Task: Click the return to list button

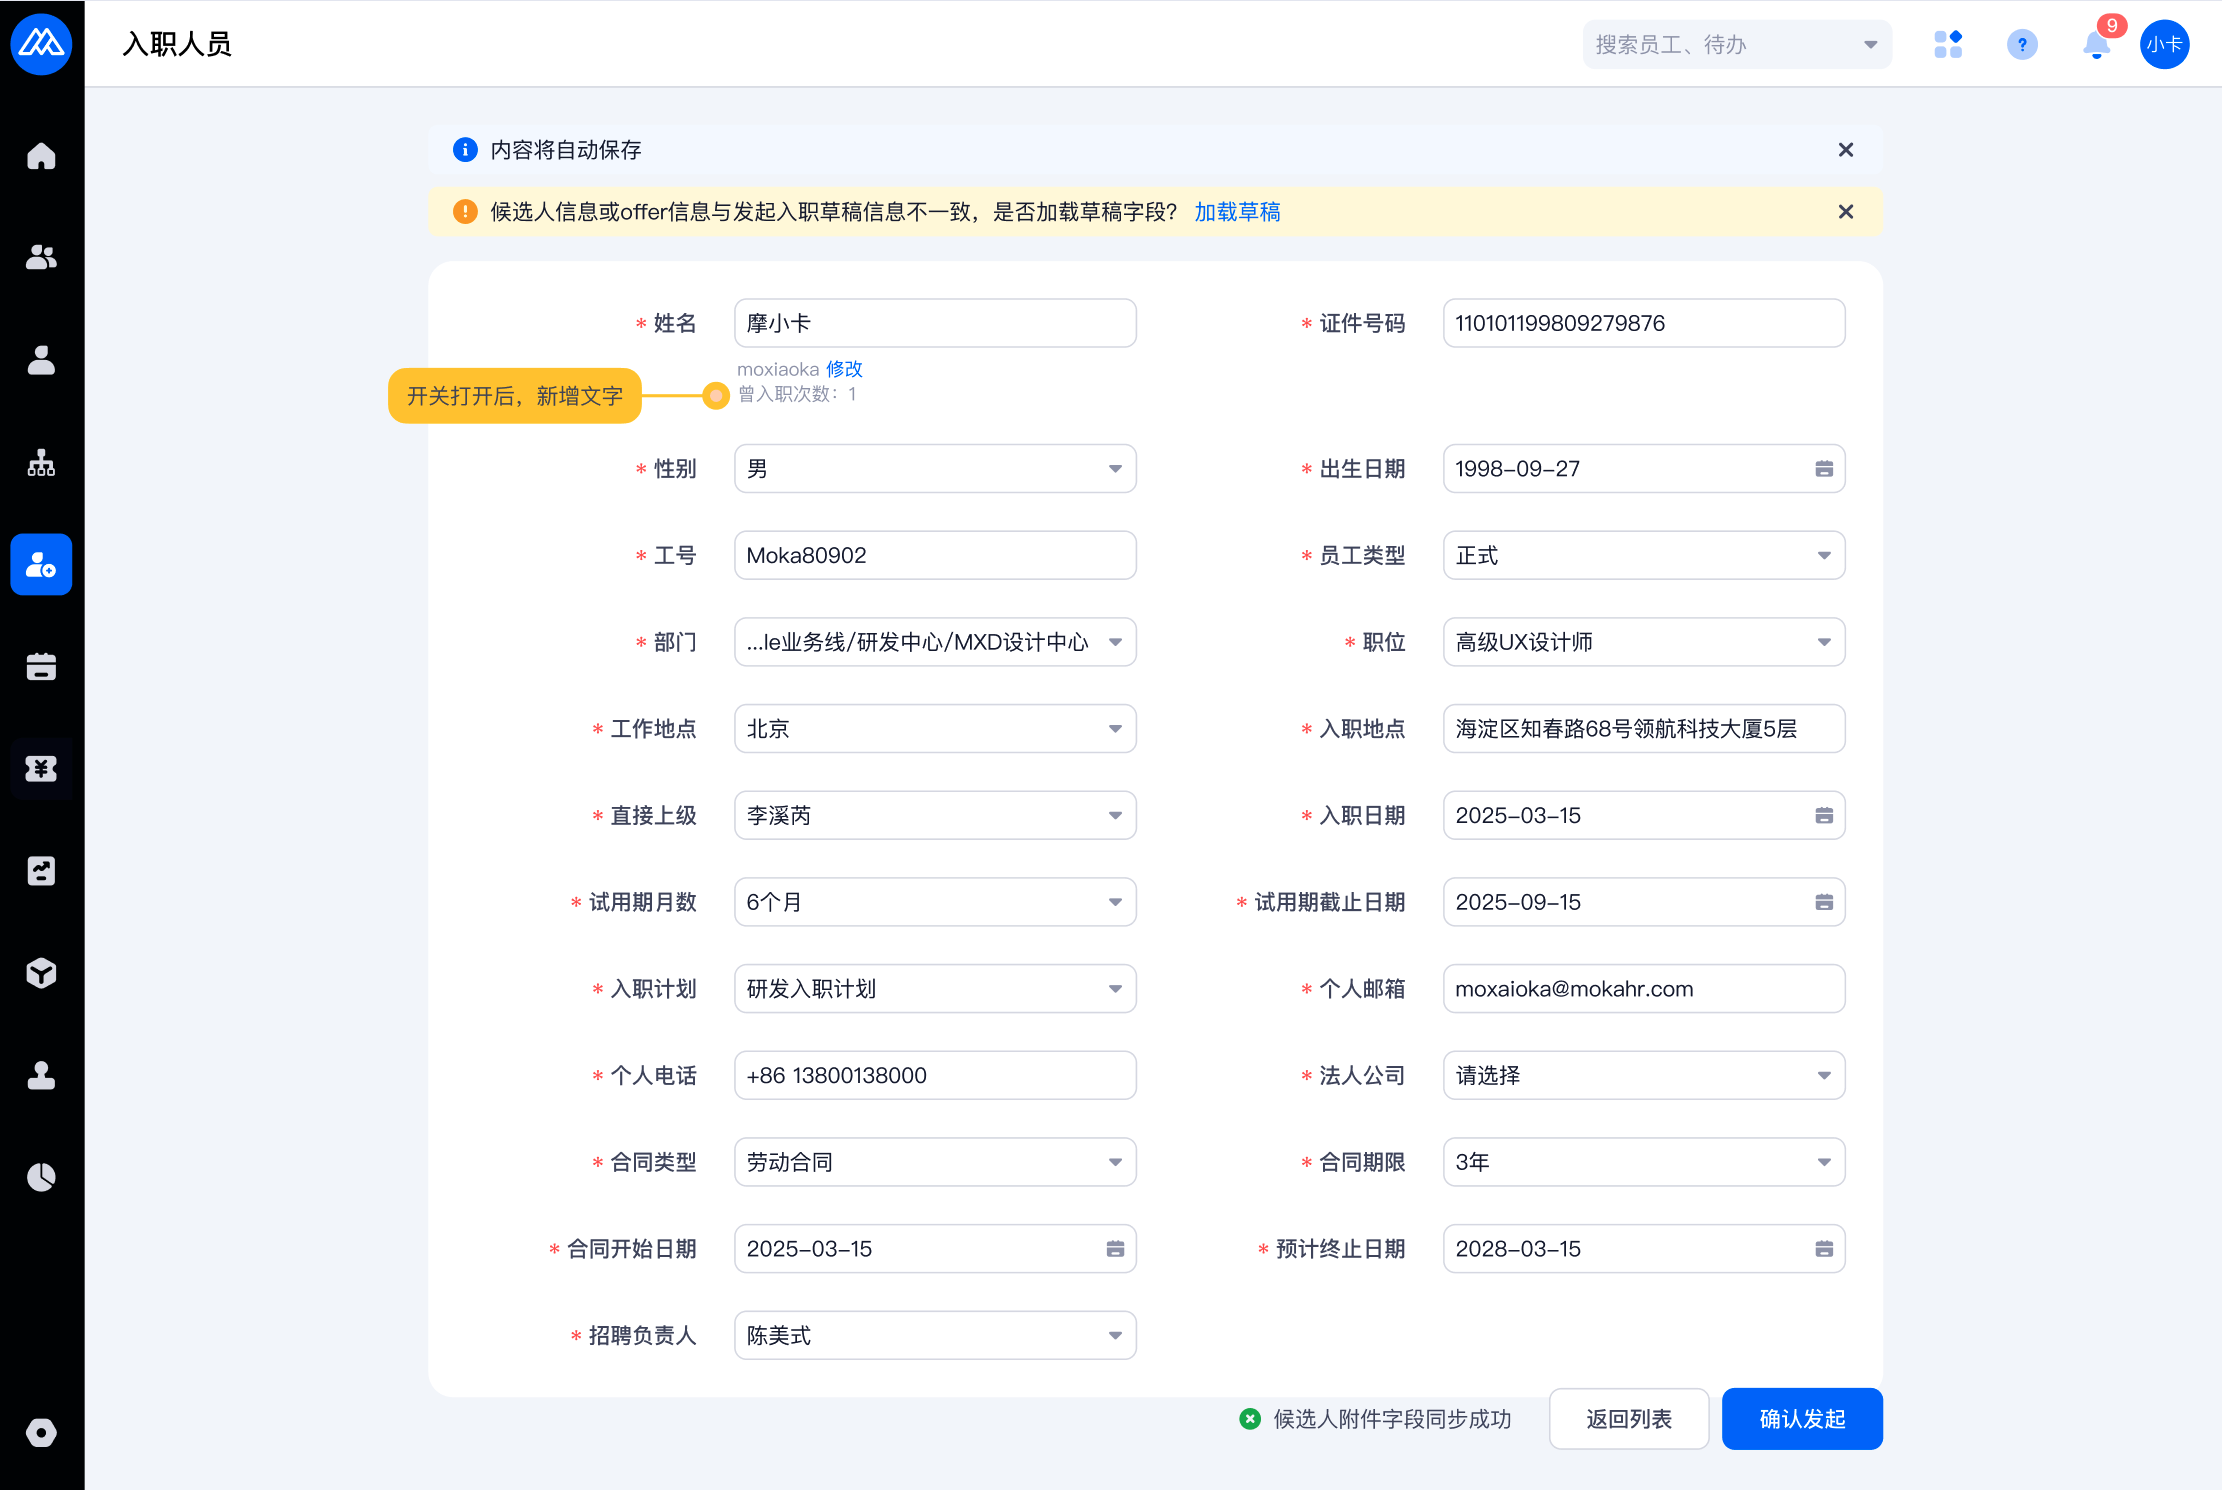Action: coord(1628,1419)
